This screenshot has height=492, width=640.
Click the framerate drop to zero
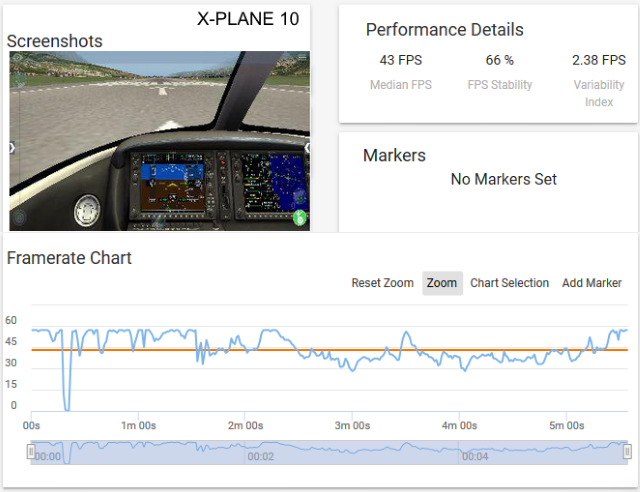(67, 408)
